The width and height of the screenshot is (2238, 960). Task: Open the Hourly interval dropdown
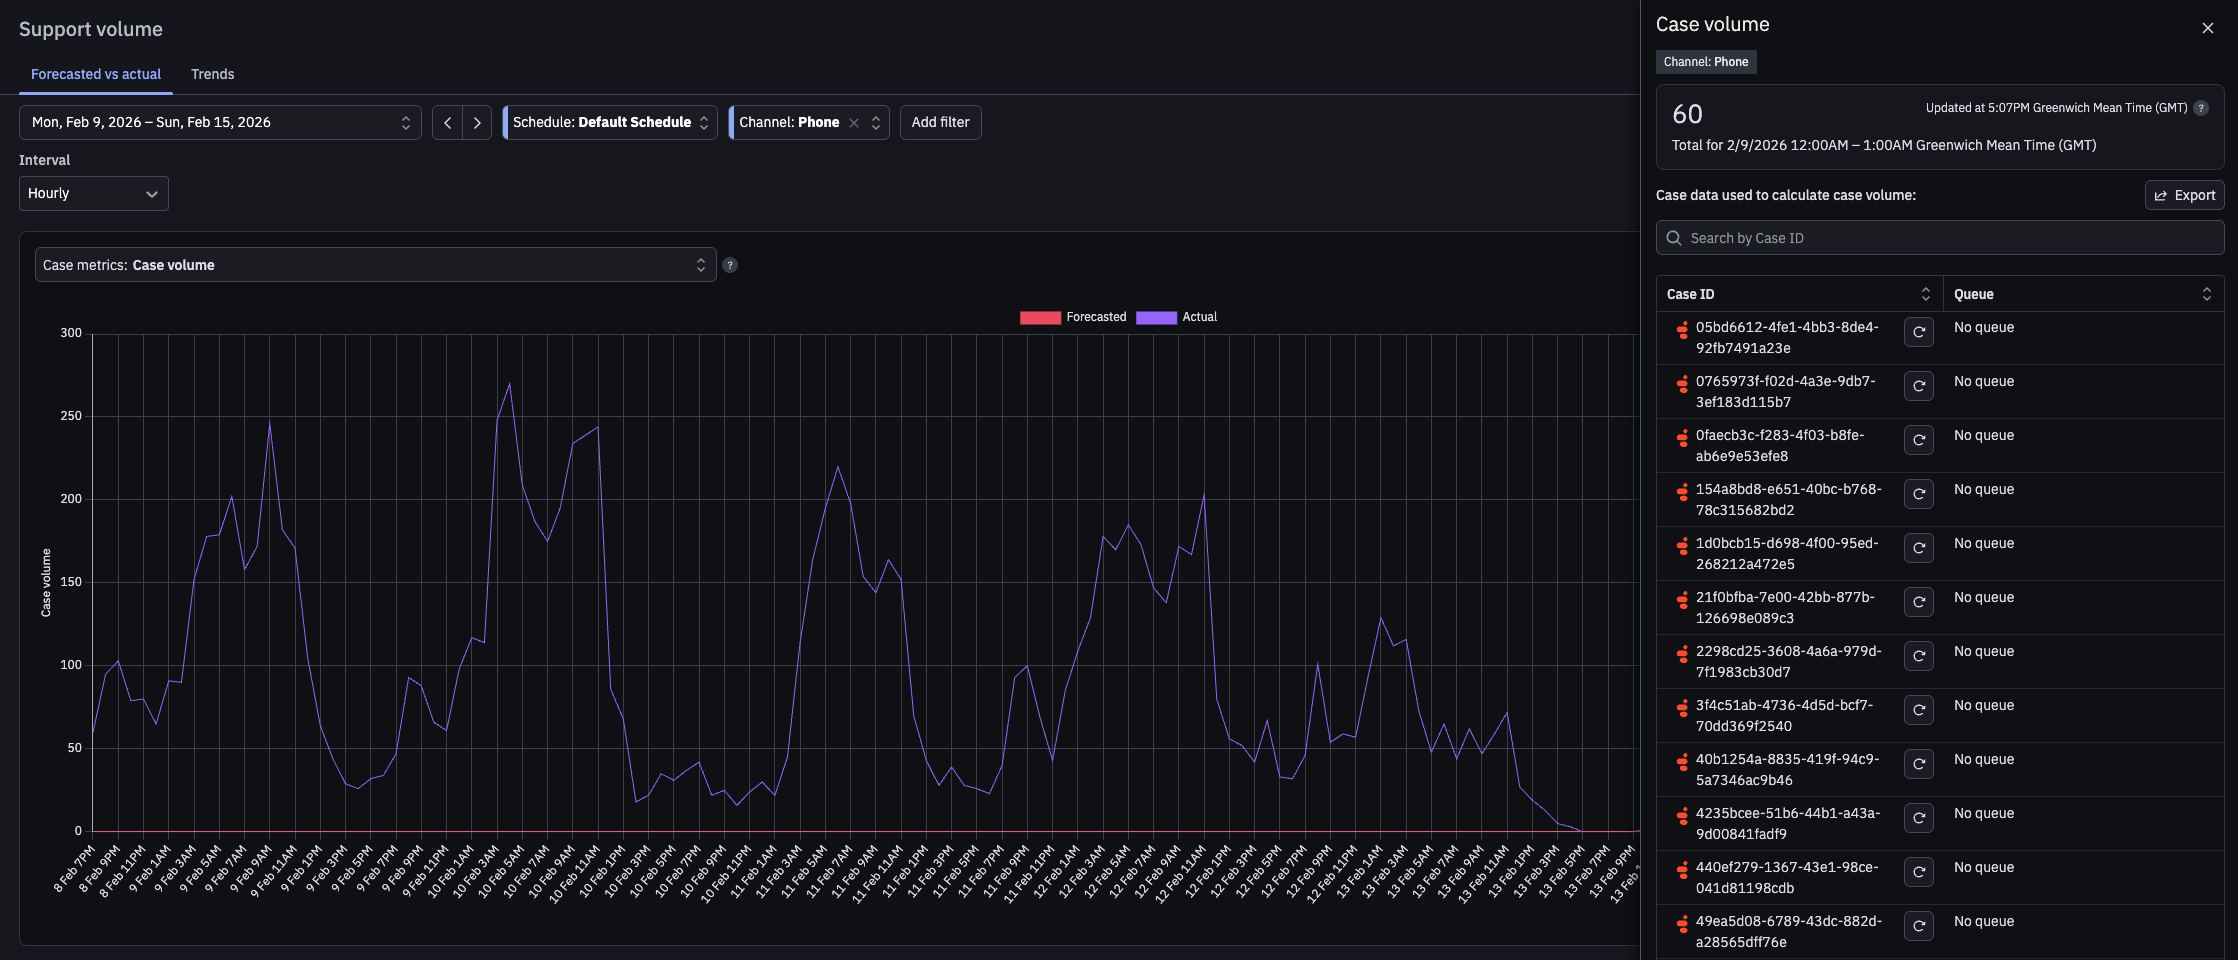point(94,193)
